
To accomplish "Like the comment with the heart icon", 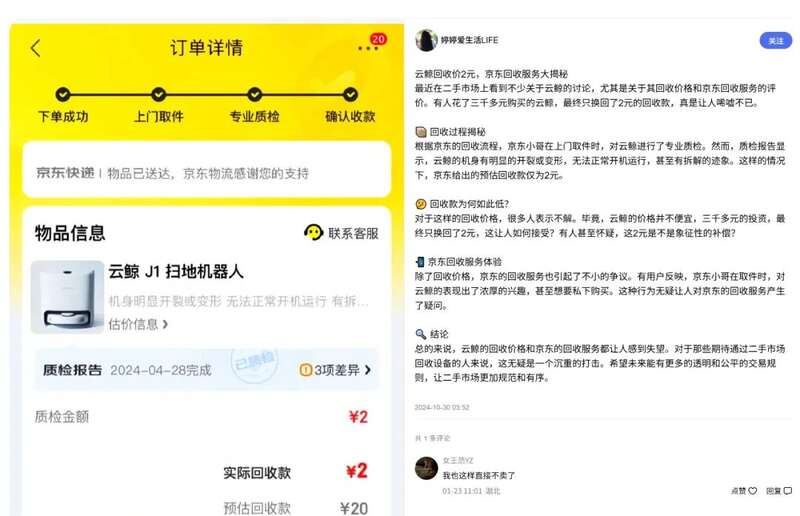I will (x=753, y=490).
